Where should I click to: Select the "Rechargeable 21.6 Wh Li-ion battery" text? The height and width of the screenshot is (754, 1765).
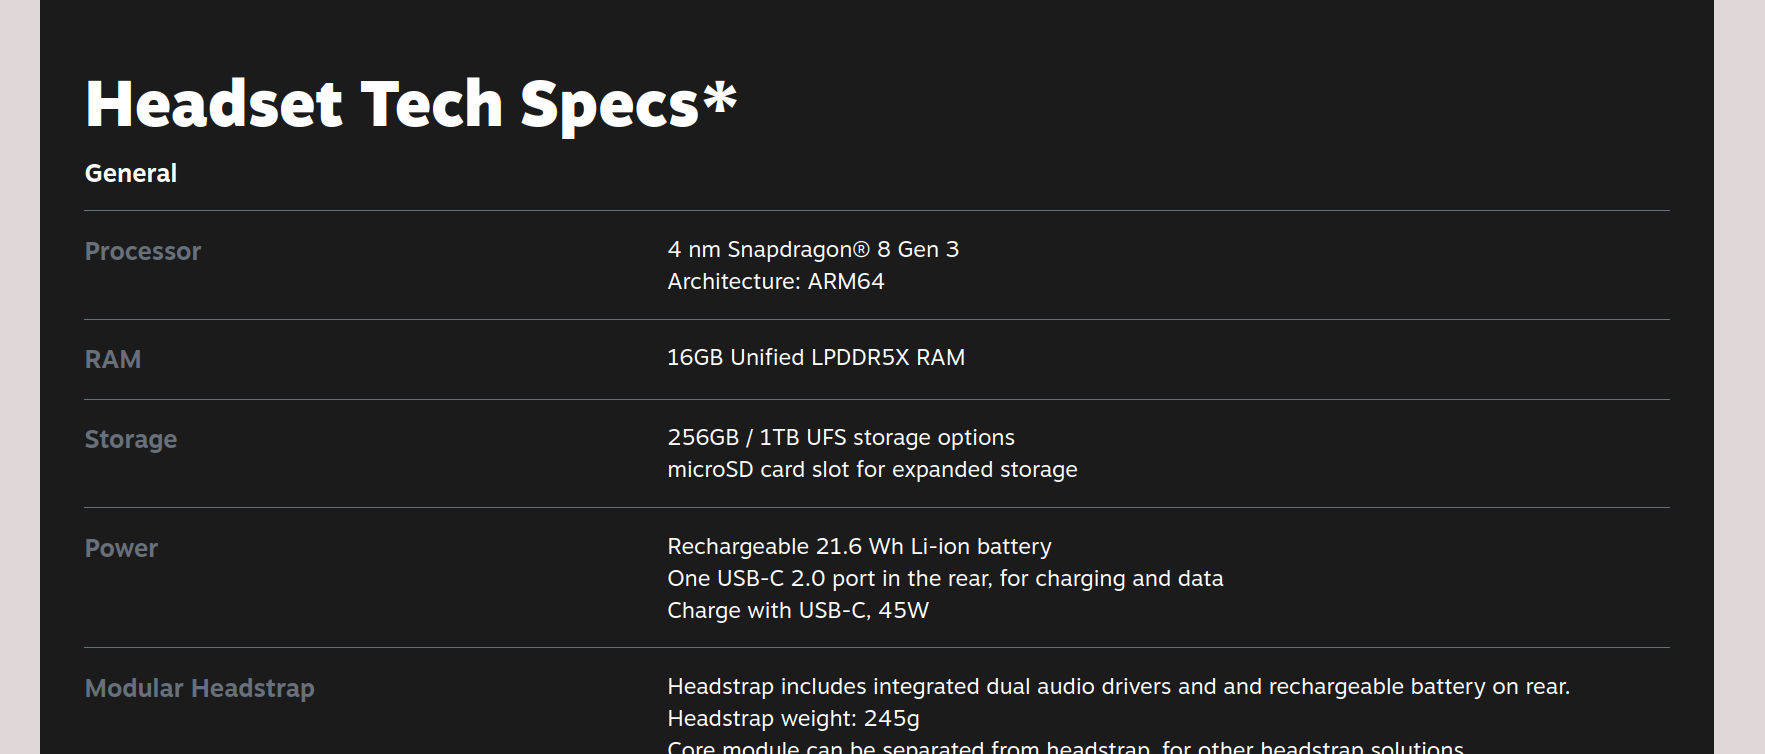pos(859,546)
